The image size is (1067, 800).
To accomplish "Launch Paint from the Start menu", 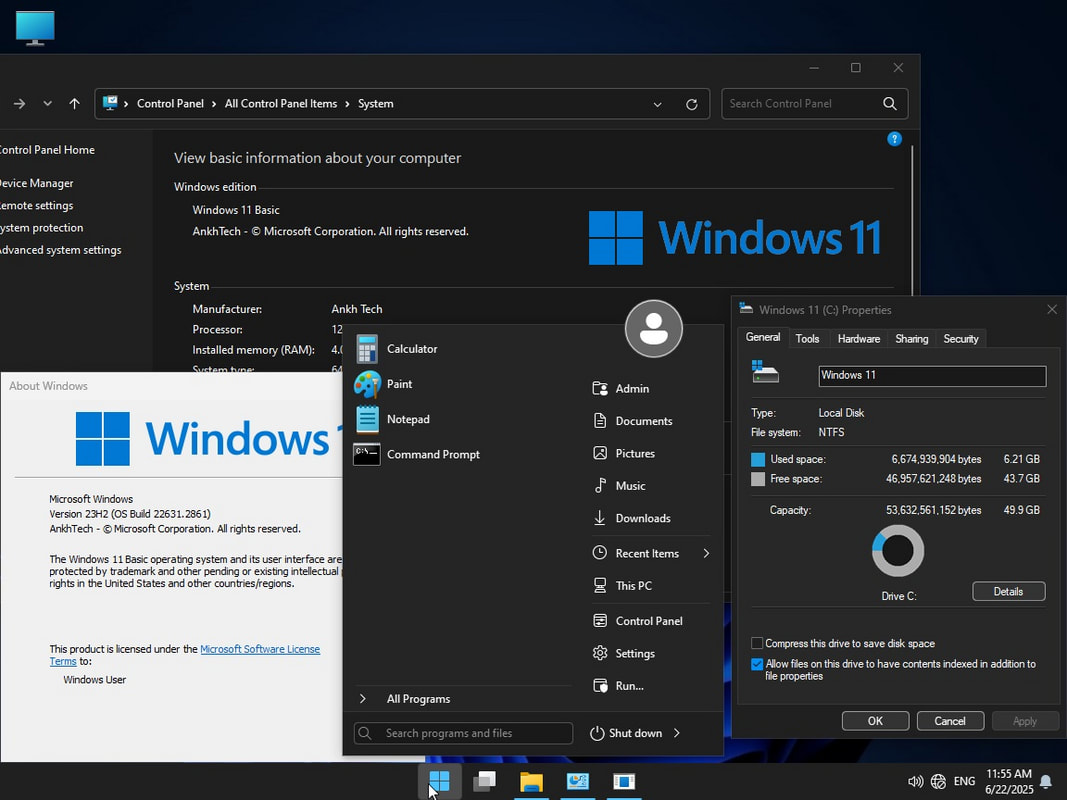I will [384, 384].
